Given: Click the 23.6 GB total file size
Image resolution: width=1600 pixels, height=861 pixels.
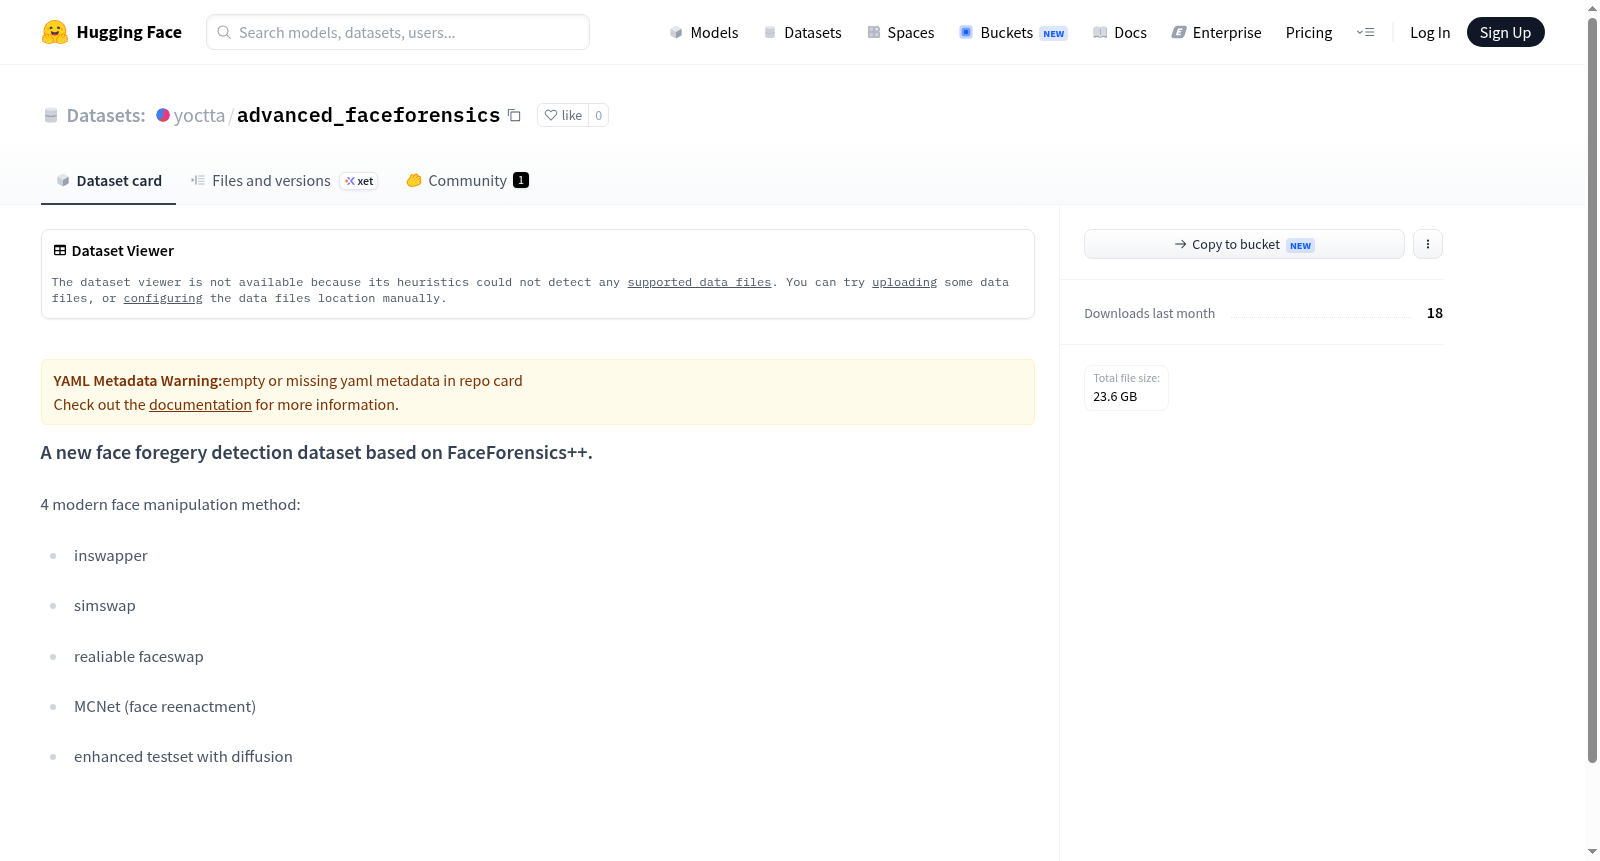Looking at the screenshot, I should pyautogui.click(x=1115, y=397).
